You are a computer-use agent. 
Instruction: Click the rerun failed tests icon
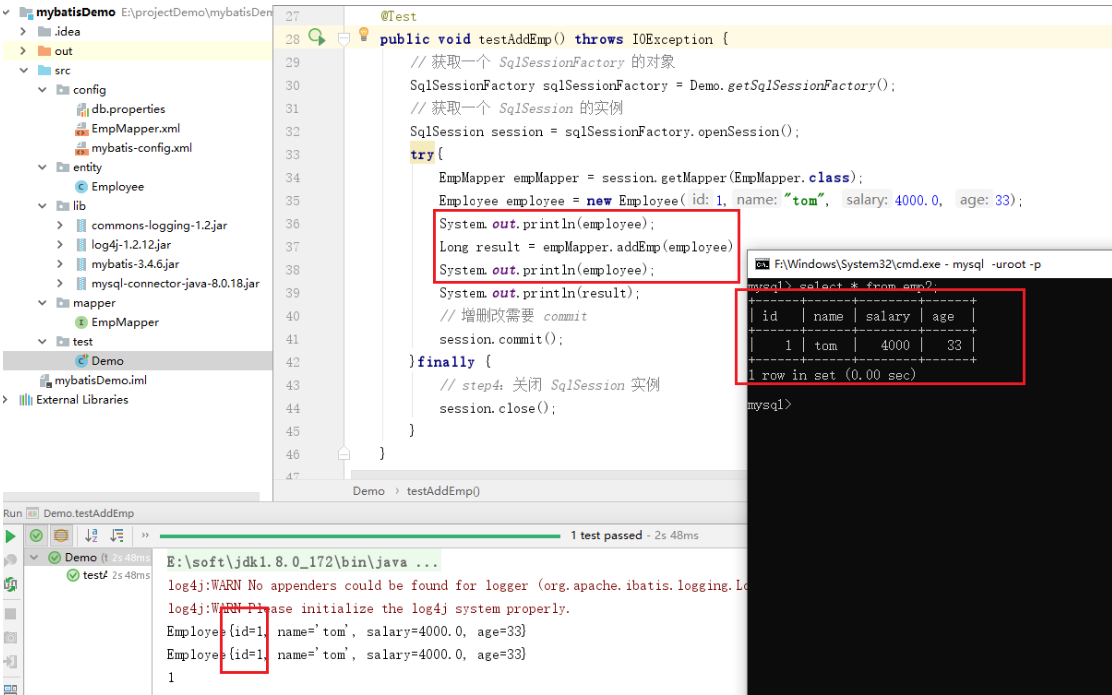click(x=10, y=560)
